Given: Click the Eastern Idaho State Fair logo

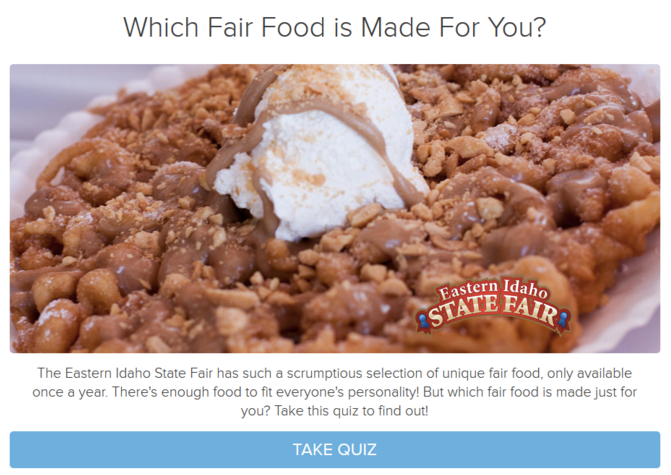Looking at the screenshot, I should point(493,306).
